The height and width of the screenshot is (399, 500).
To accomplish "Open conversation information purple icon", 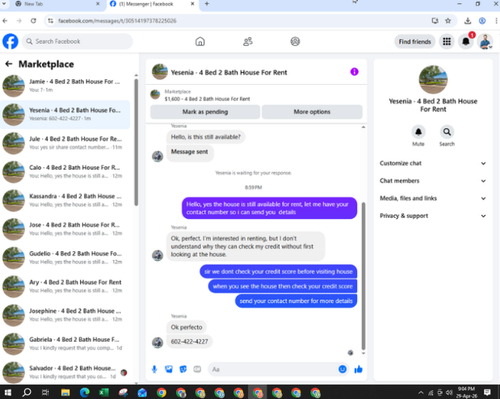I will point(354,72).
